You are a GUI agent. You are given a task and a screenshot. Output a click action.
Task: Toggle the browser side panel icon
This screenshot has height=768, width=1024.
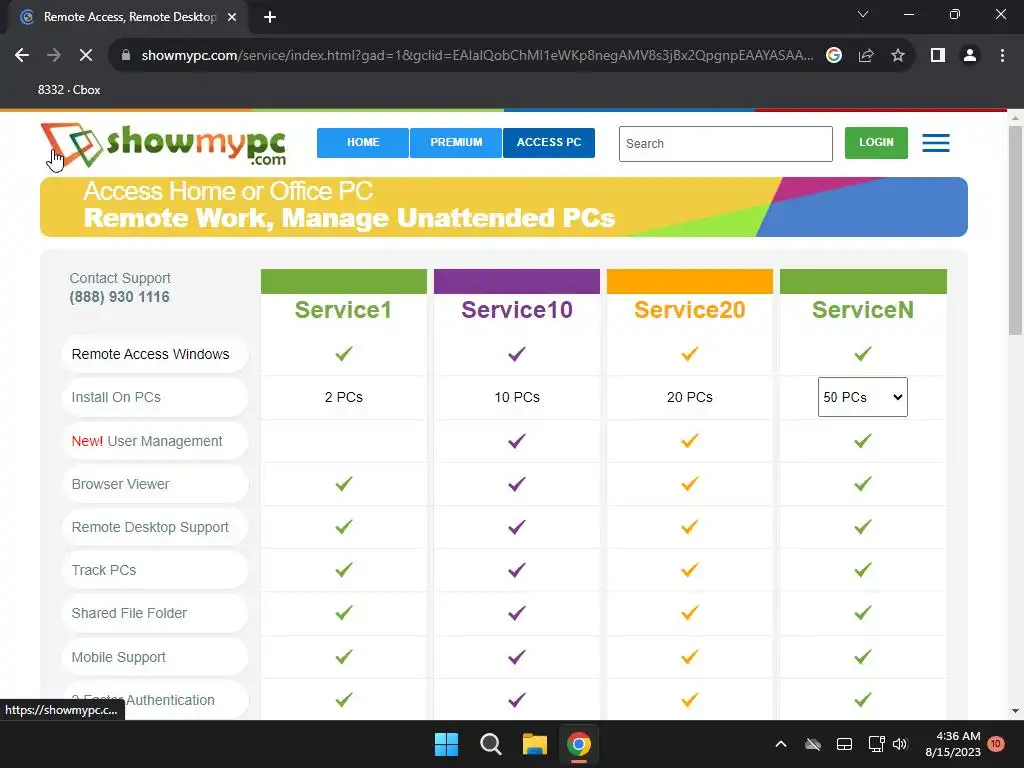[937, 56]
